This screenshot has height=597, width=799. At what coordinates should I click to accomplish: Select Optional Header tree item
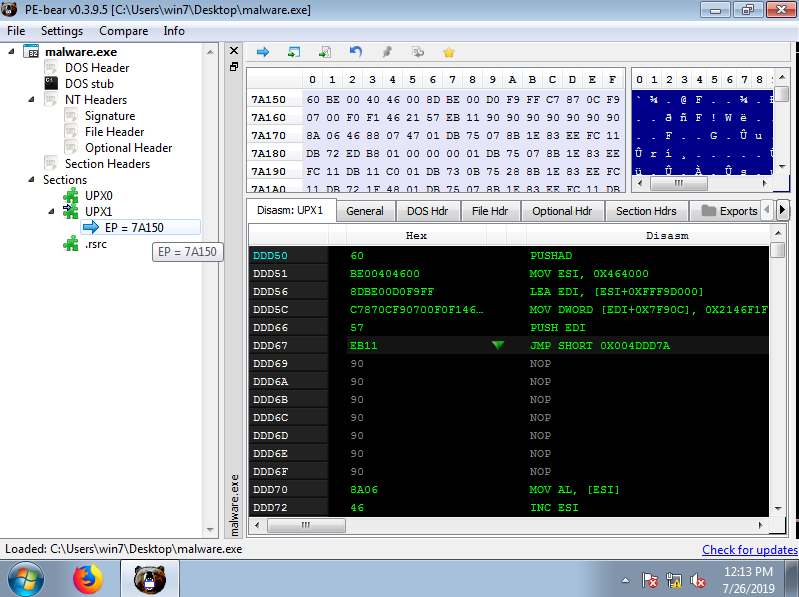(128, 148)
